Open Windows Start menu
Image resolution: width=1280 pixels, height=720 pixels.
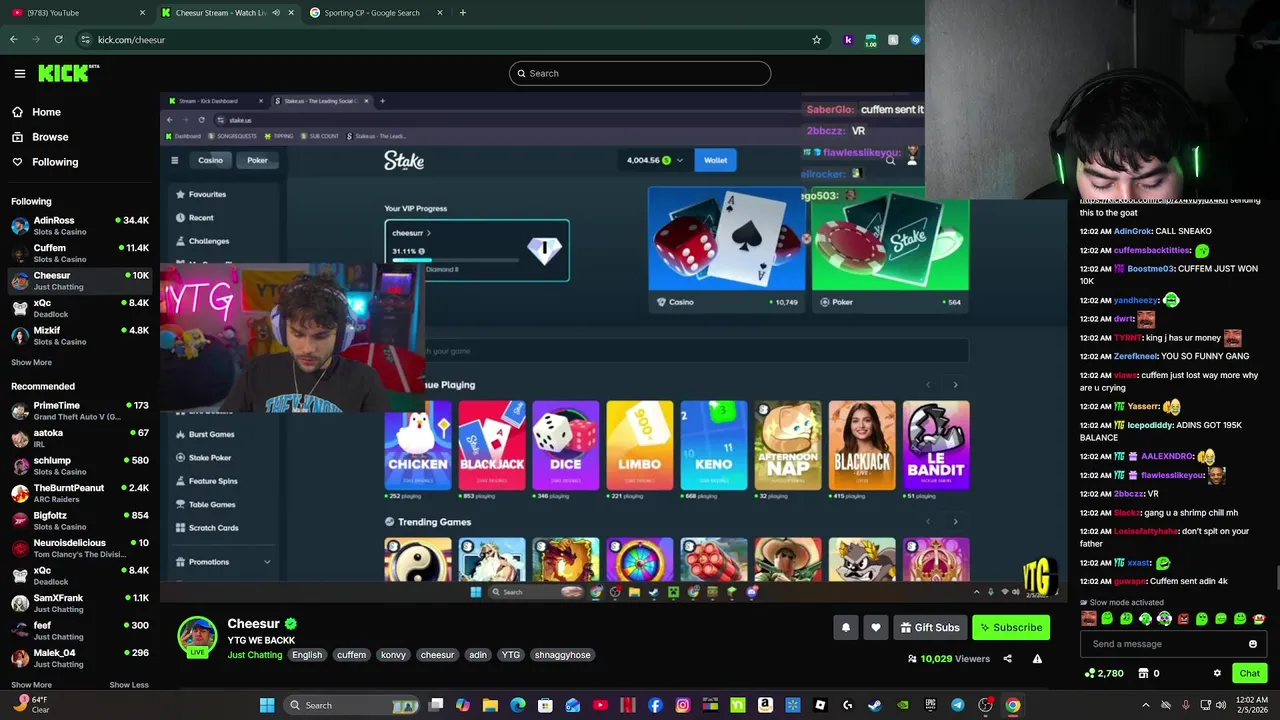[267, 705]
